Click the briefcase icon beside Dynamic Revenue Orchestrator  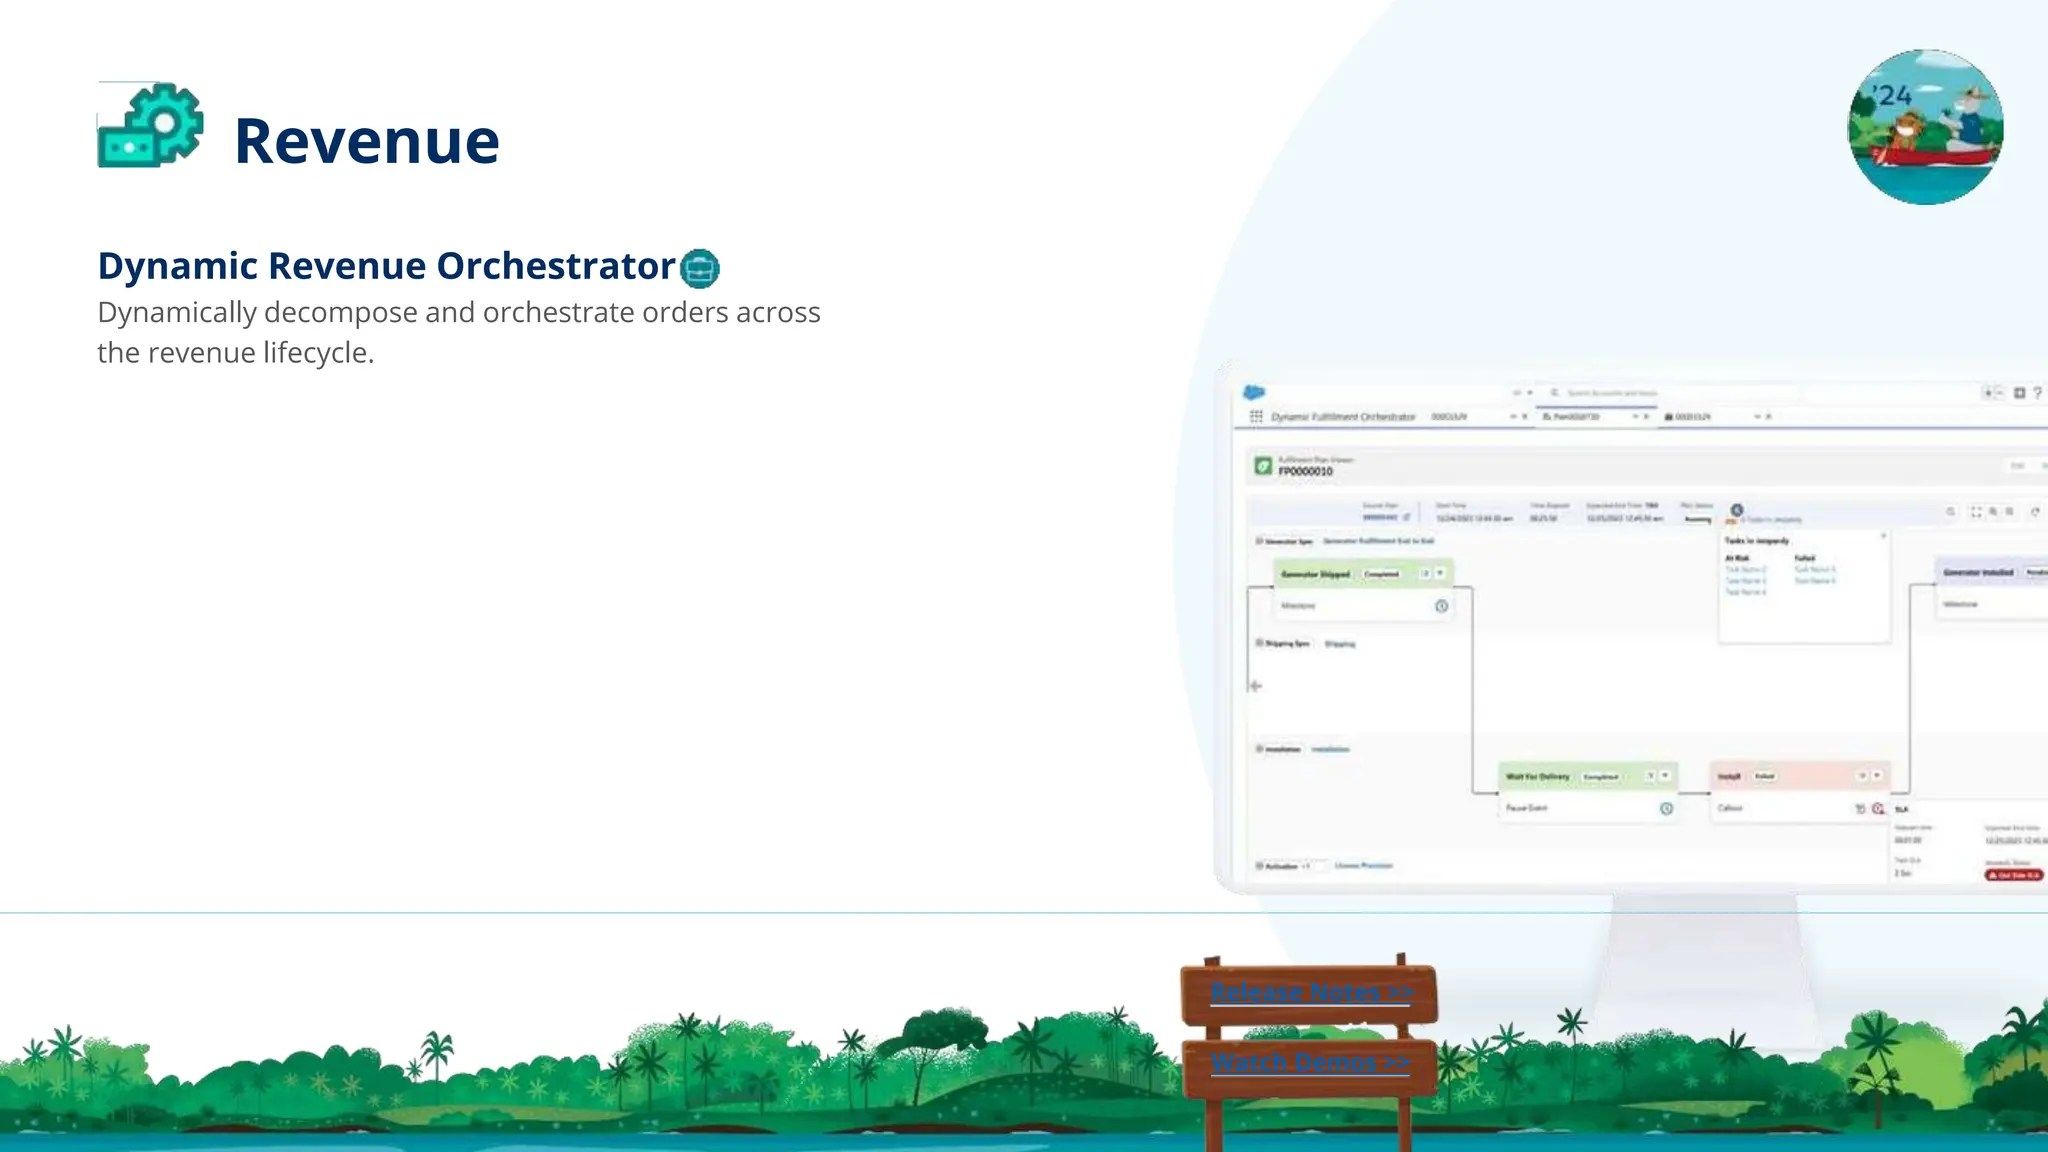699,268
